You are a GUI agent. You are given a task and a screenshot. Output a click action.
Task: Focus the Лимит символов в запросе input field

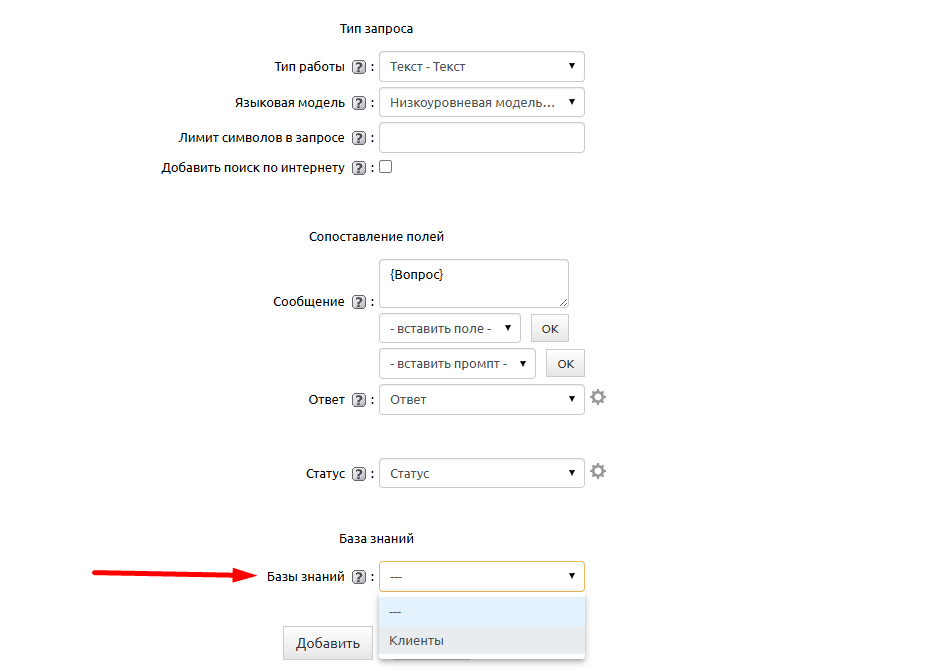[481, 138]
